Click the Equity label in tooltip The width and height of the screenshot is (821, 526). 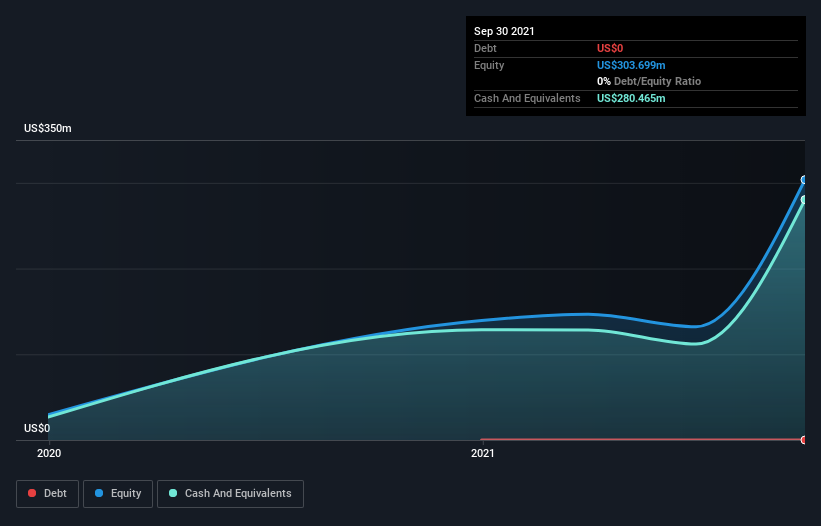(489, 65)
